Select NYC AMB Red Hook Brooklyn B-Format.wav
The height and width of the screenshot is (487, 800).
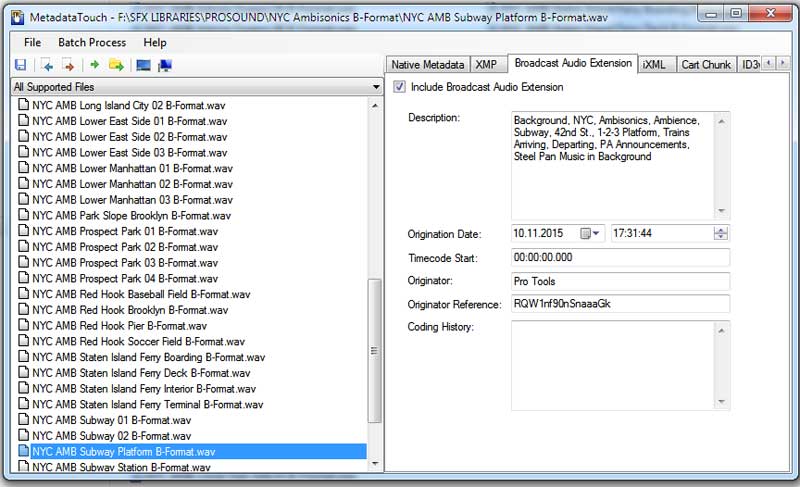pyautogui.click(x=130, y=310)
